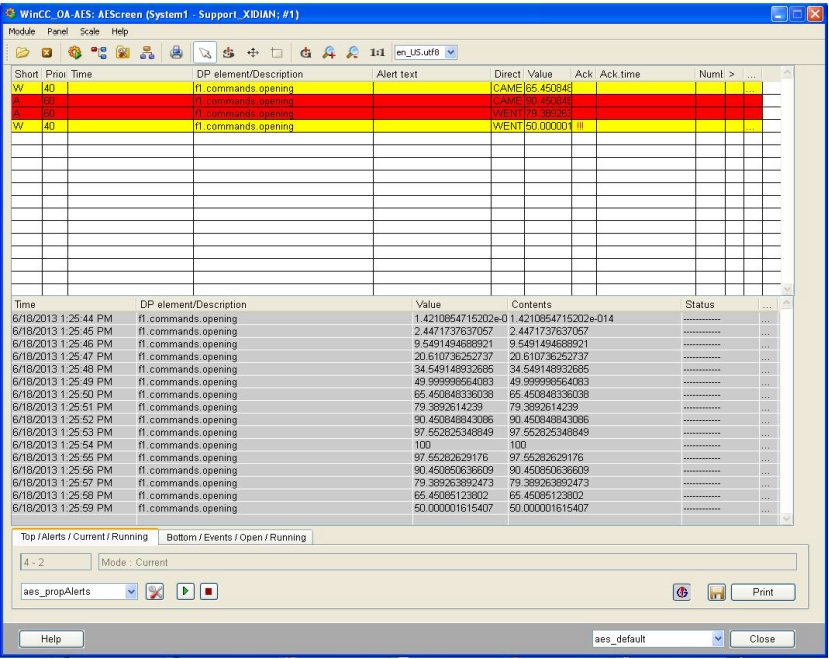
Task: Click the open folder icon in toolbar
Action: 20,51
